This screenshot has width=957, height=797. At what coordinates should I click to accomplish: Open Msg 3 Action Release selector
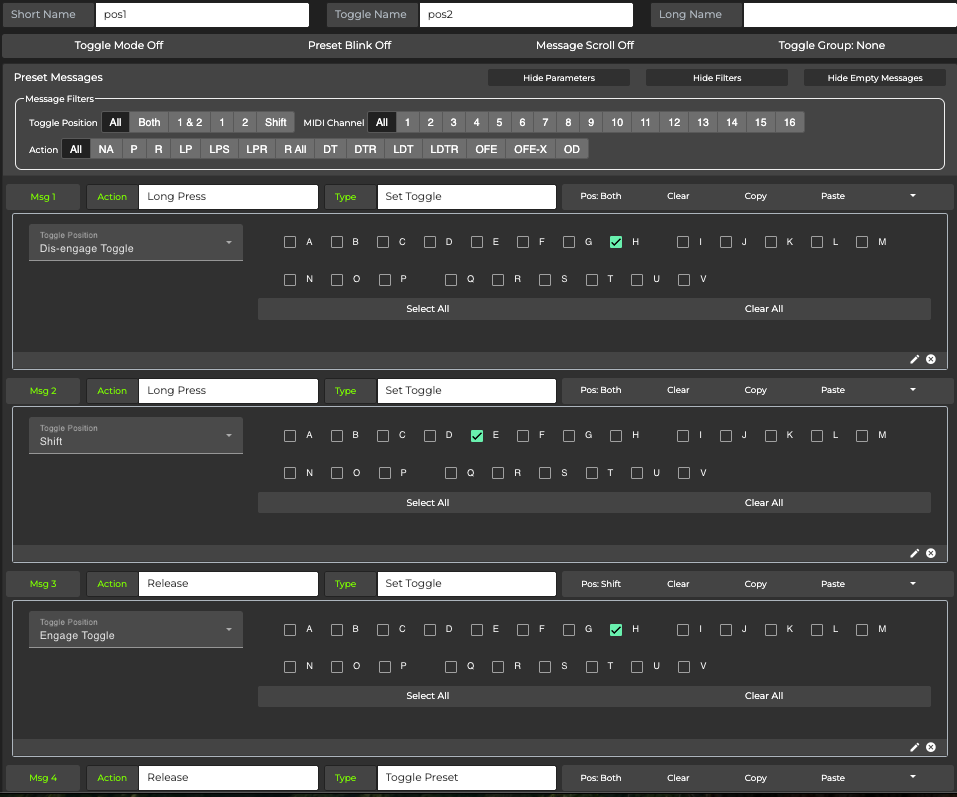click(x=228, y=584)
